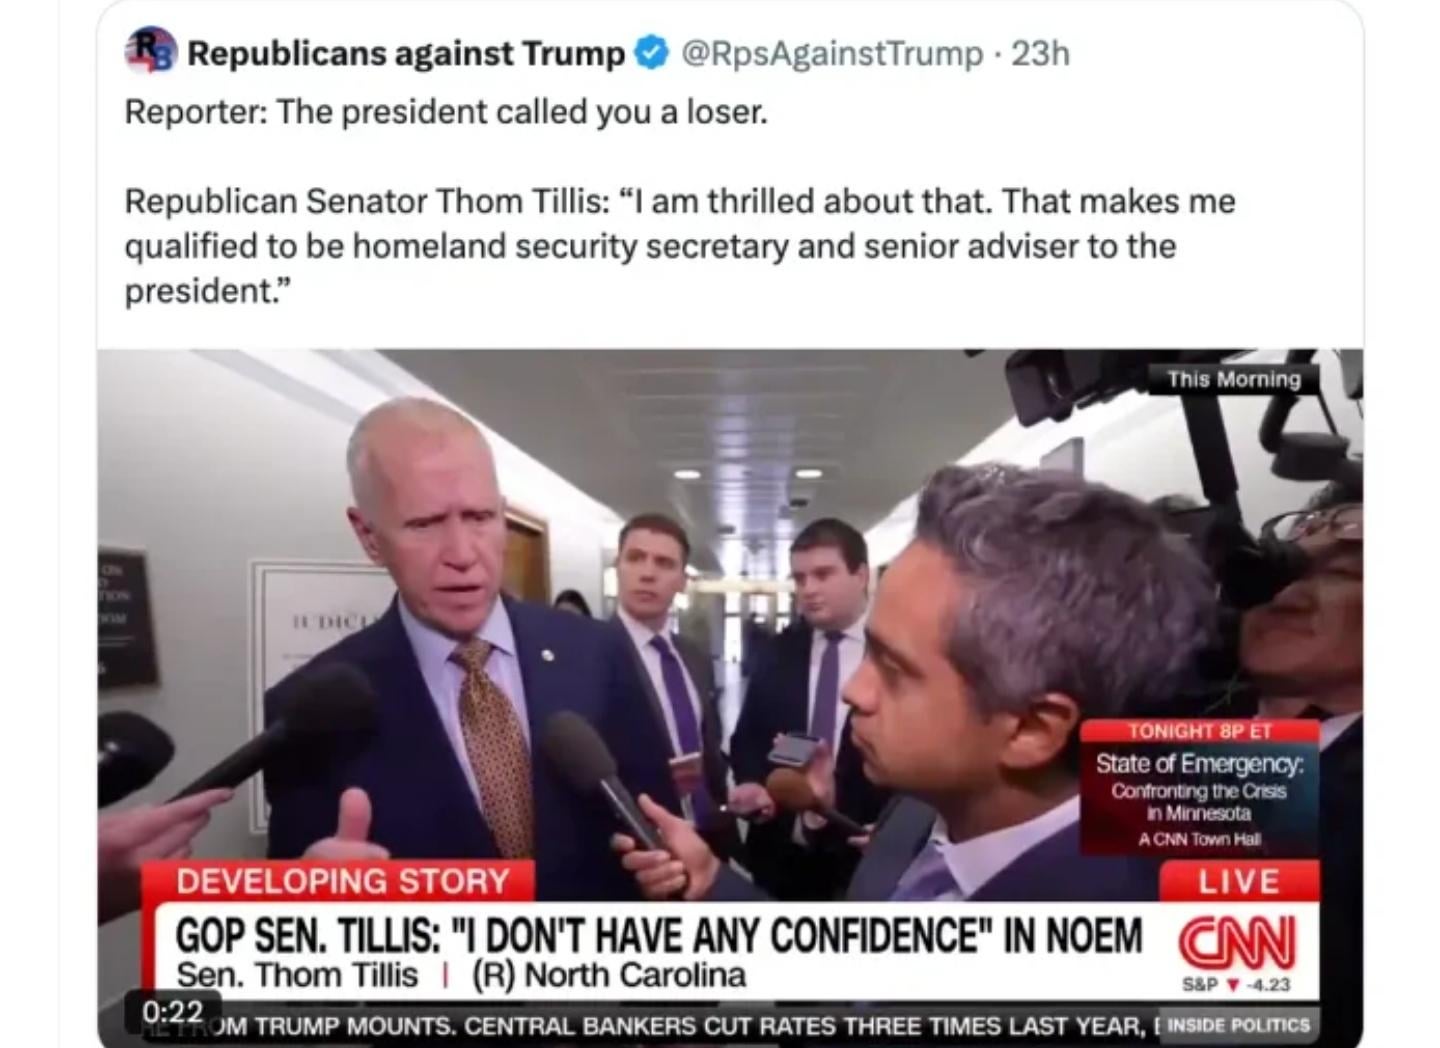Screen dimensions: 1440x1048
Task: Click the tweet text quoting Thom Tillis
Action: tap(680, 246)
